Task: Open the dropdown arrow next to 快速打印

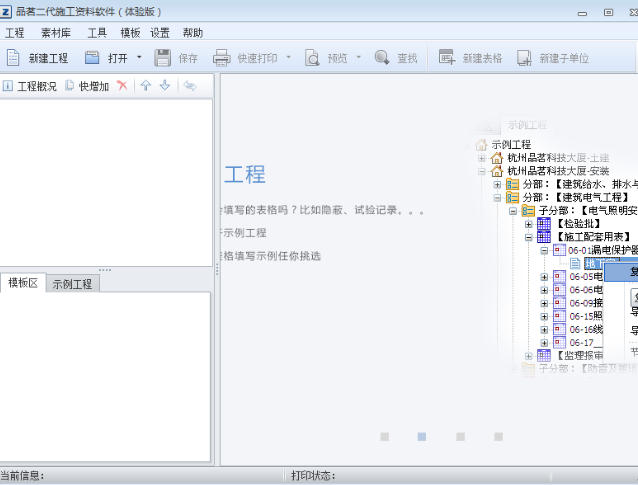Action: pos(289,58)
